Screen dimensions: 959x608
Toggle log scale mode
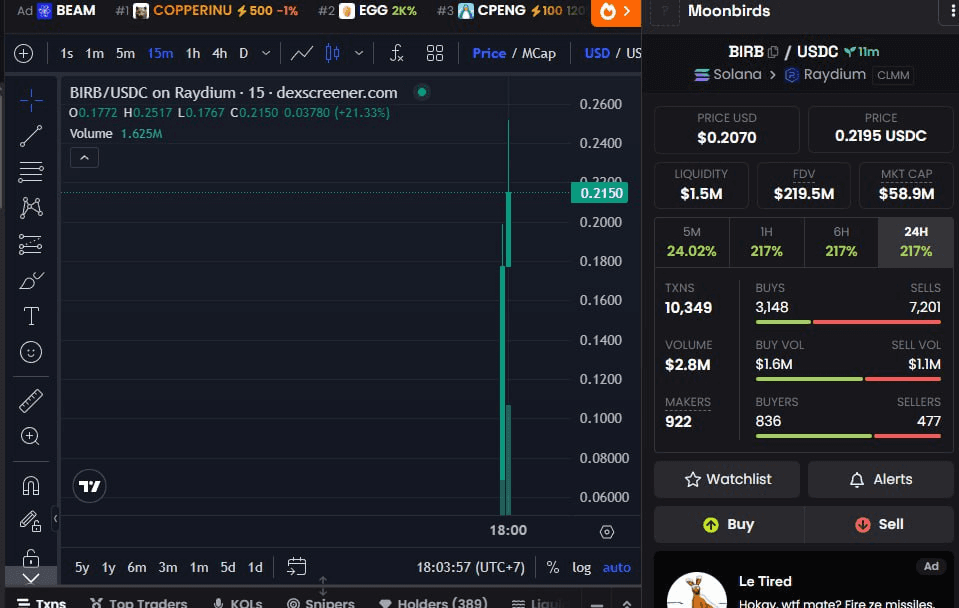point(581,568)
